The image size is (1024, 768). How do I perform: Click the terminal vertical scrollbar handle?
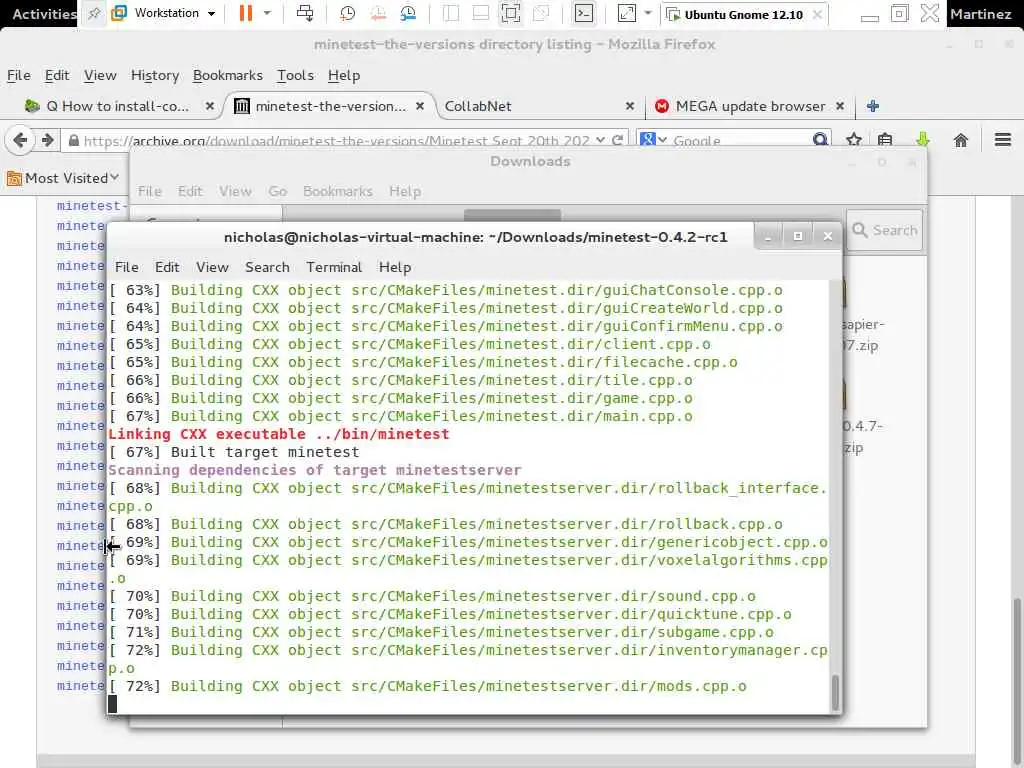pos(835,692)
